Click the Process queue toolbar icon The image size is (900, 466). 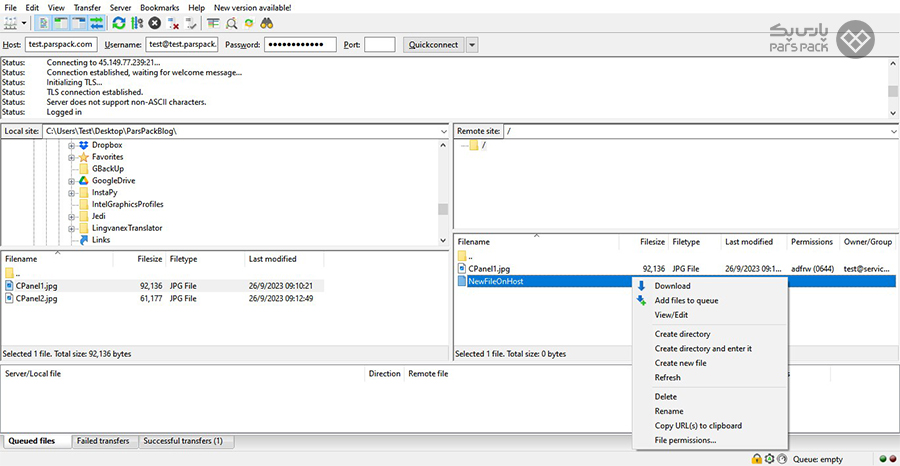[137, 24]
